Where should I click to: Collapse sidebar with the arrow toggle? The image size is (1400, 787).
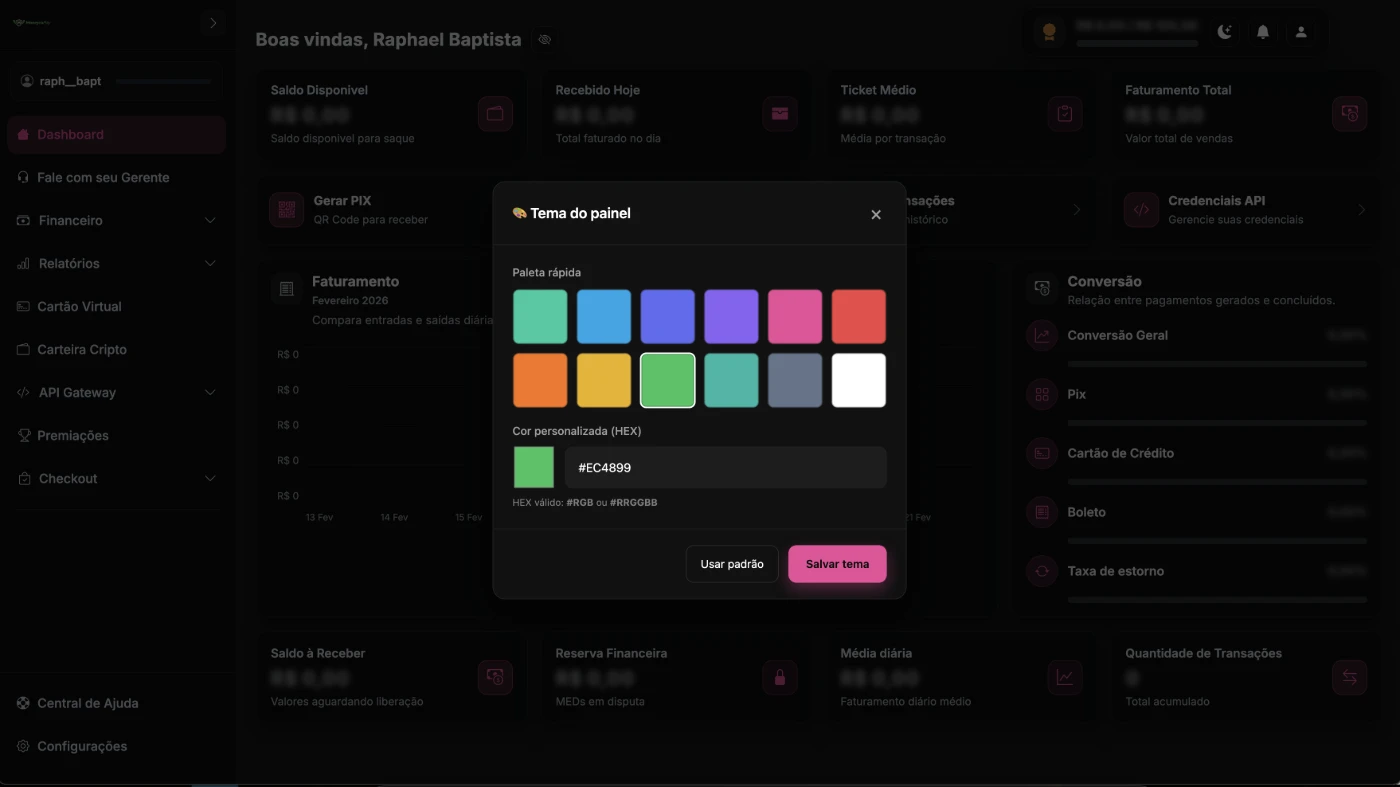[x=213, y=23]
